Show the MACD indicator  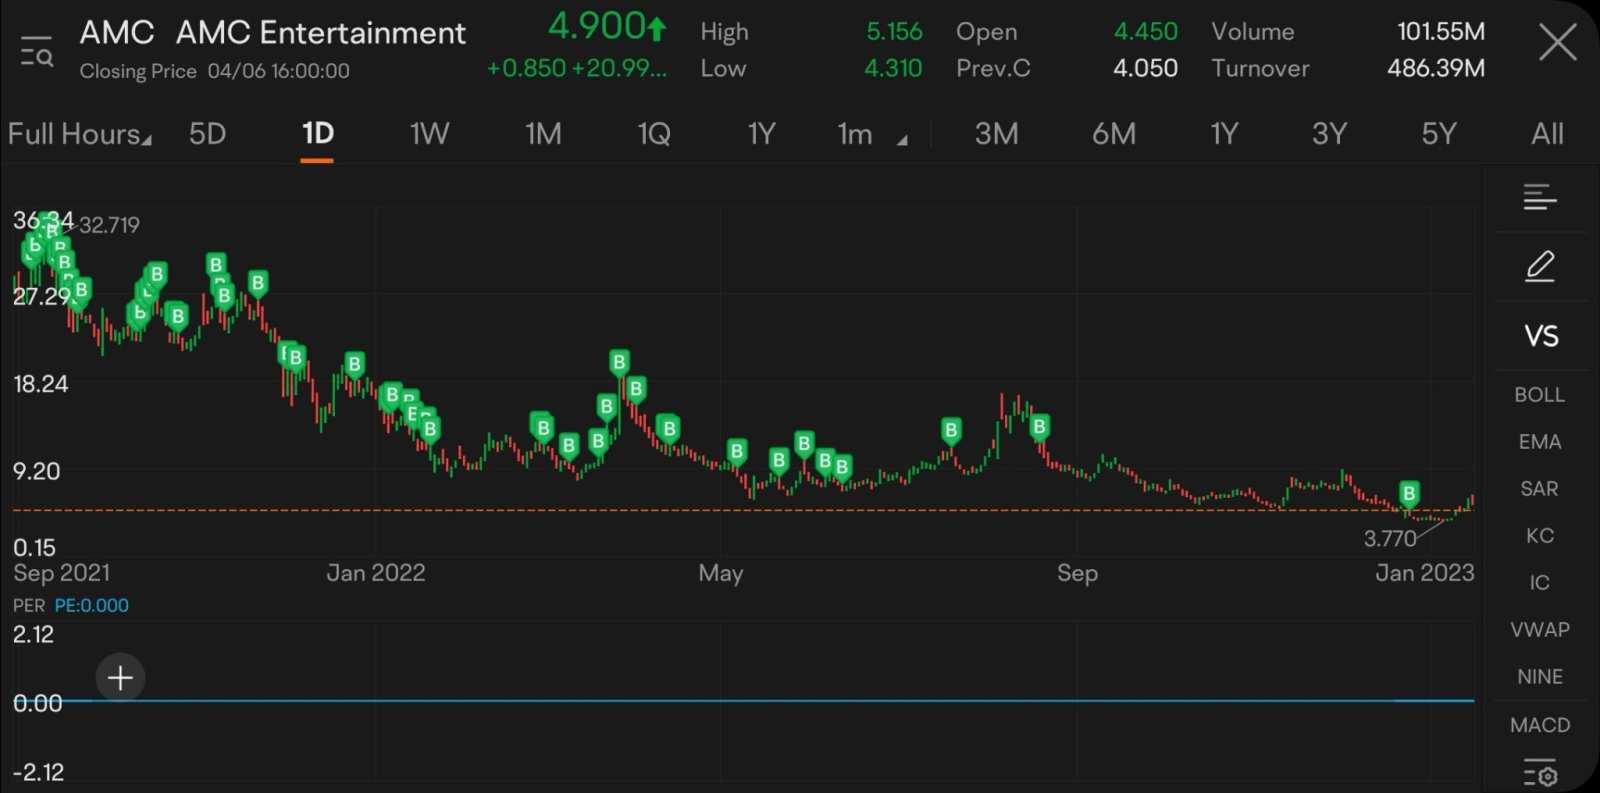(x=1540, y=725)
